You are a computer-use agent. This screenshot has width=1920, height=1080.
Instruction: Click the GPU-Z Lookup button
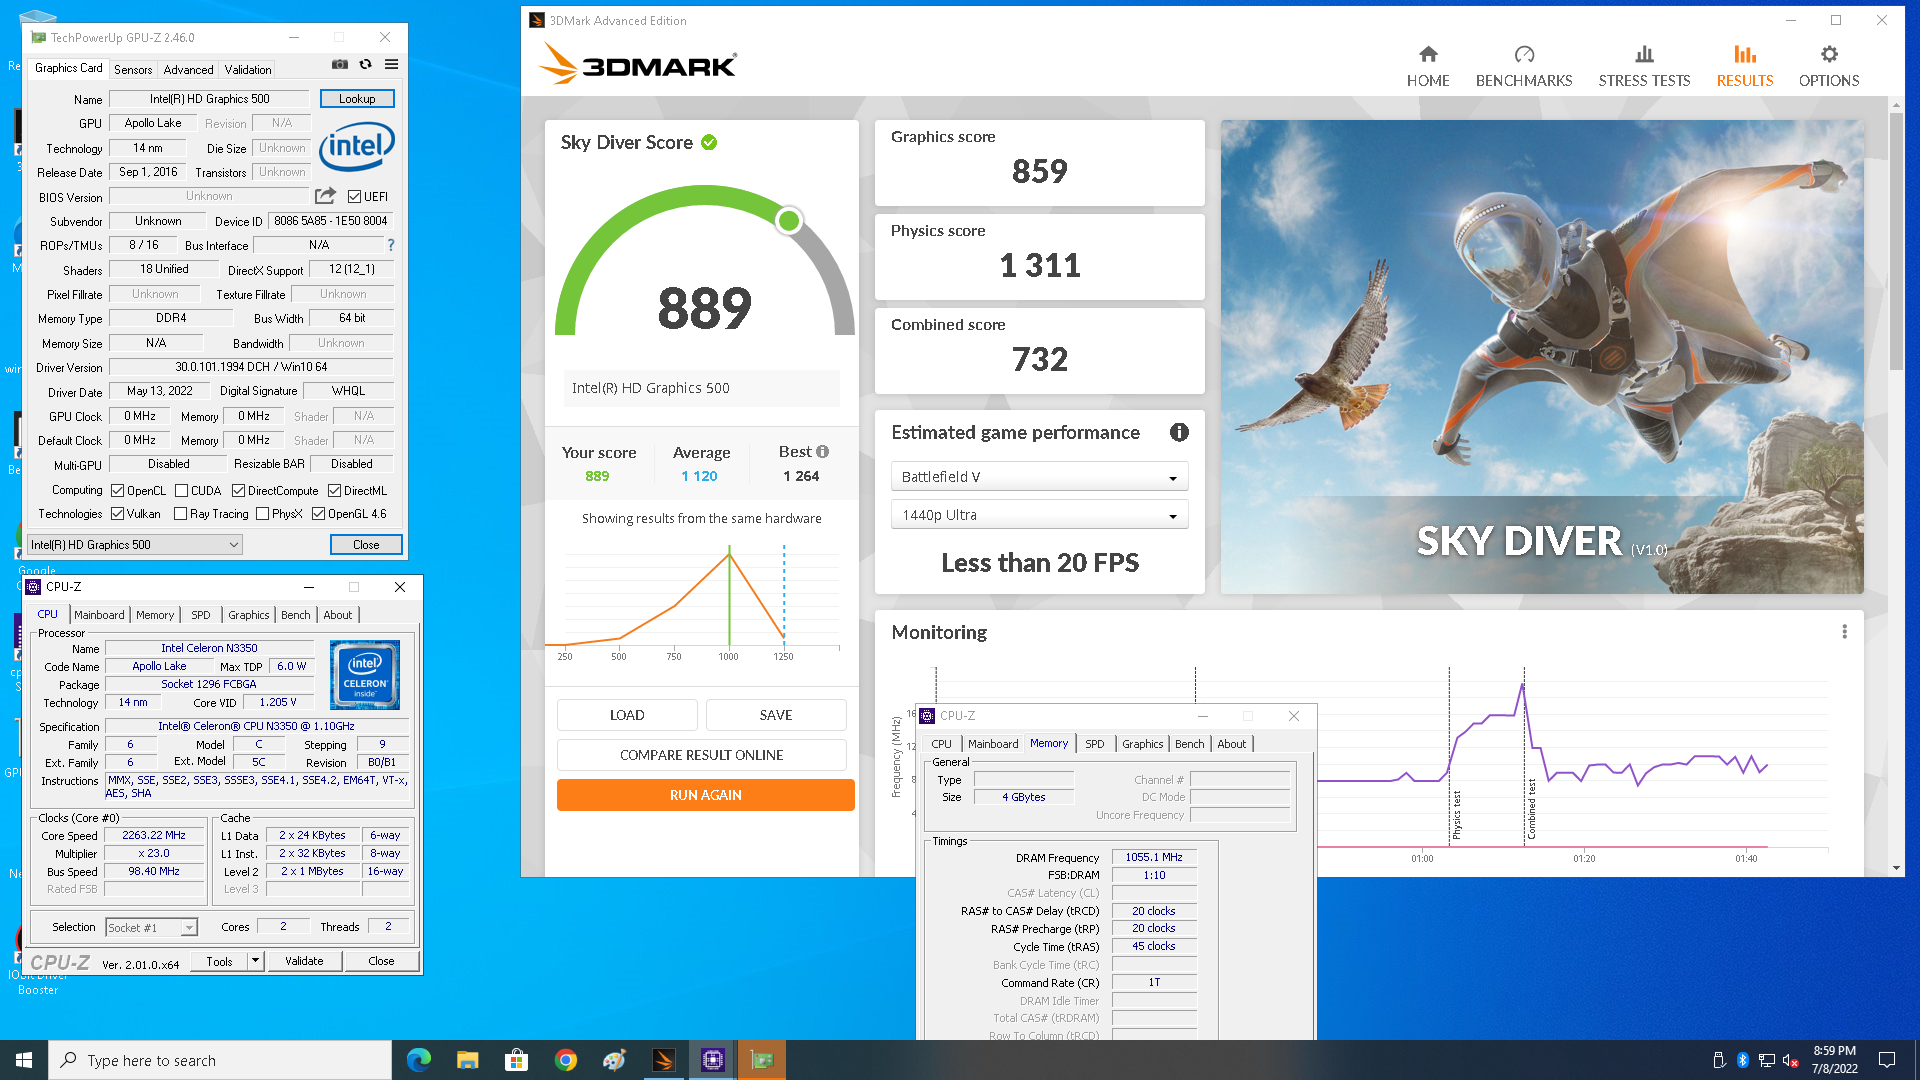(357, 99)
